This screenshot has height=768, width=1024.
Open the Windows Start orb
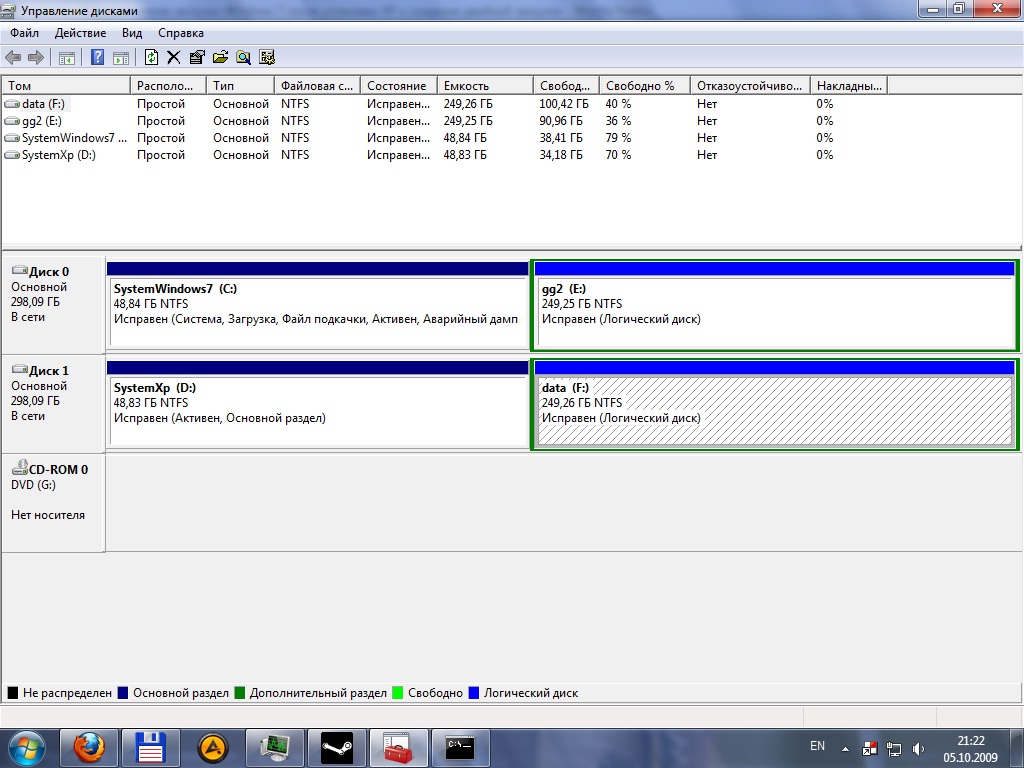26,748
